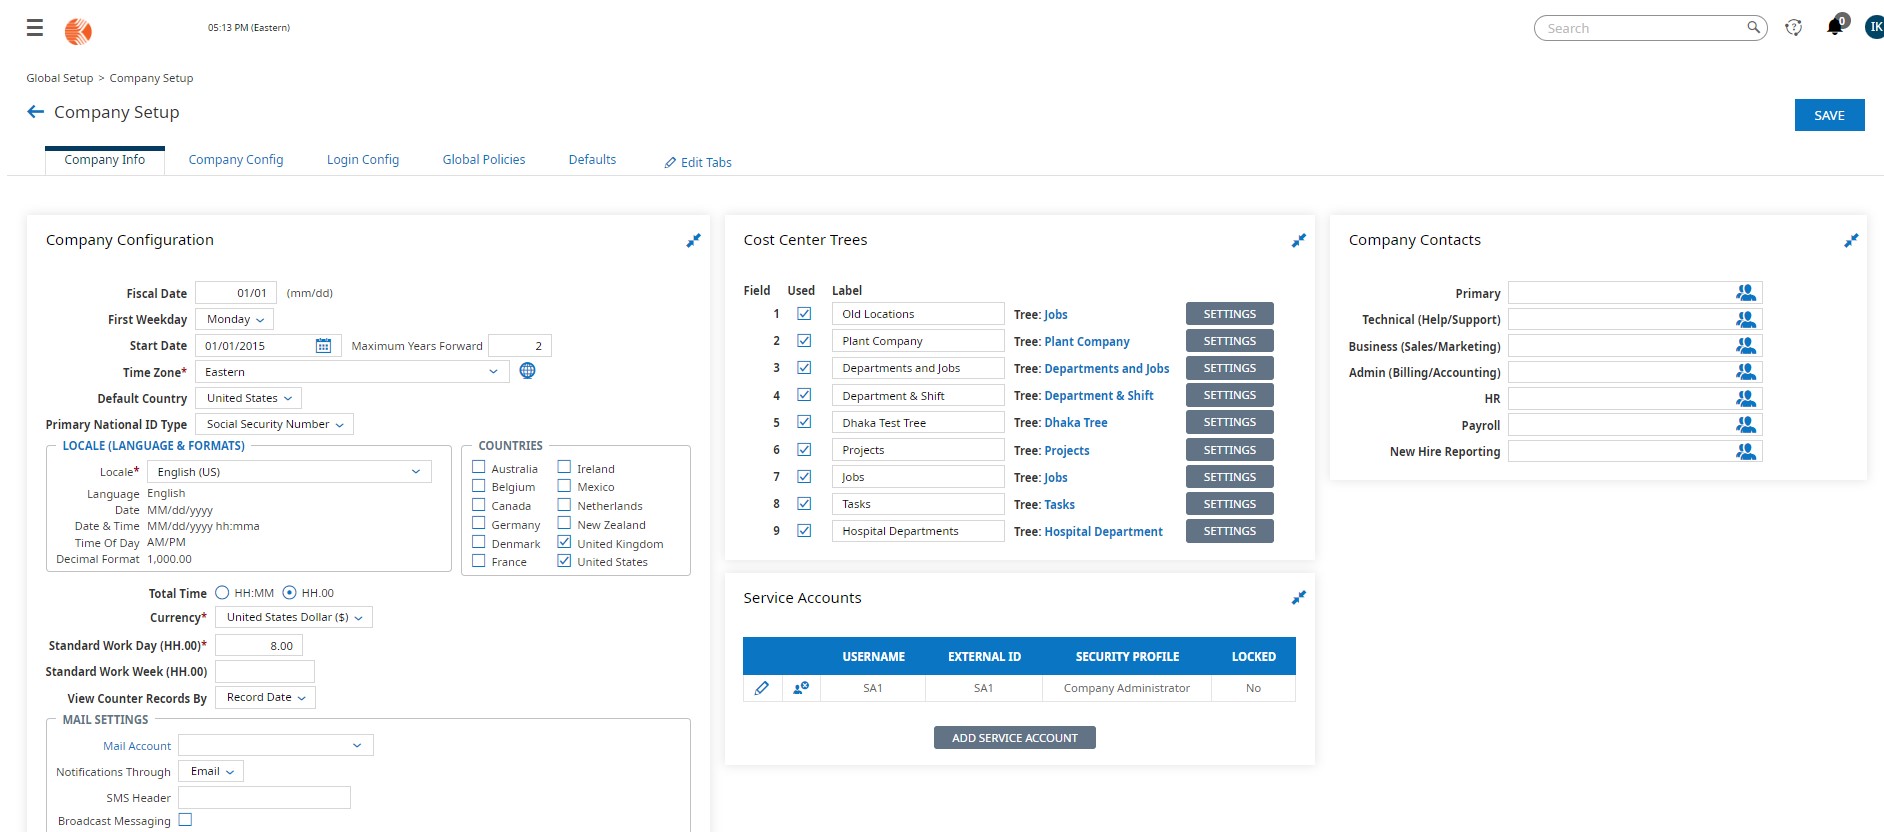Click the back arrow beside Company Setup
The image size is (1884, 832).
click(x=35, y=112)
